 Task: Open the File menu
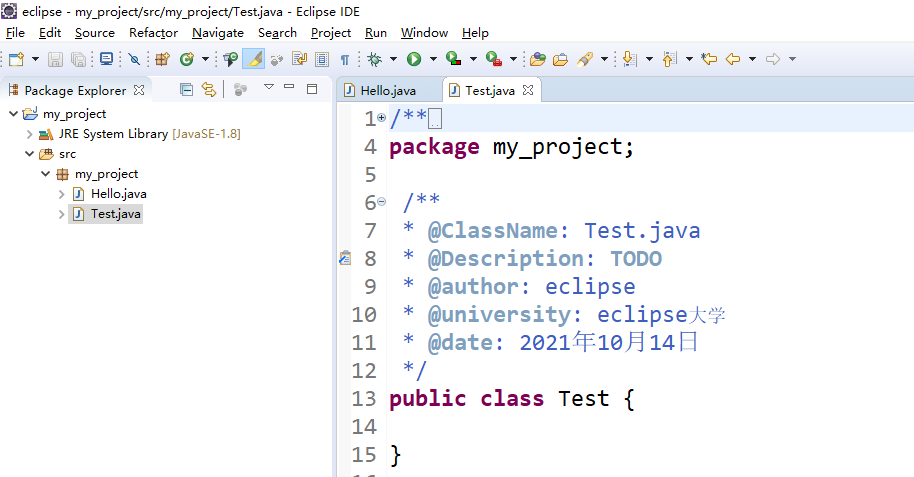[x=15, y=33]
